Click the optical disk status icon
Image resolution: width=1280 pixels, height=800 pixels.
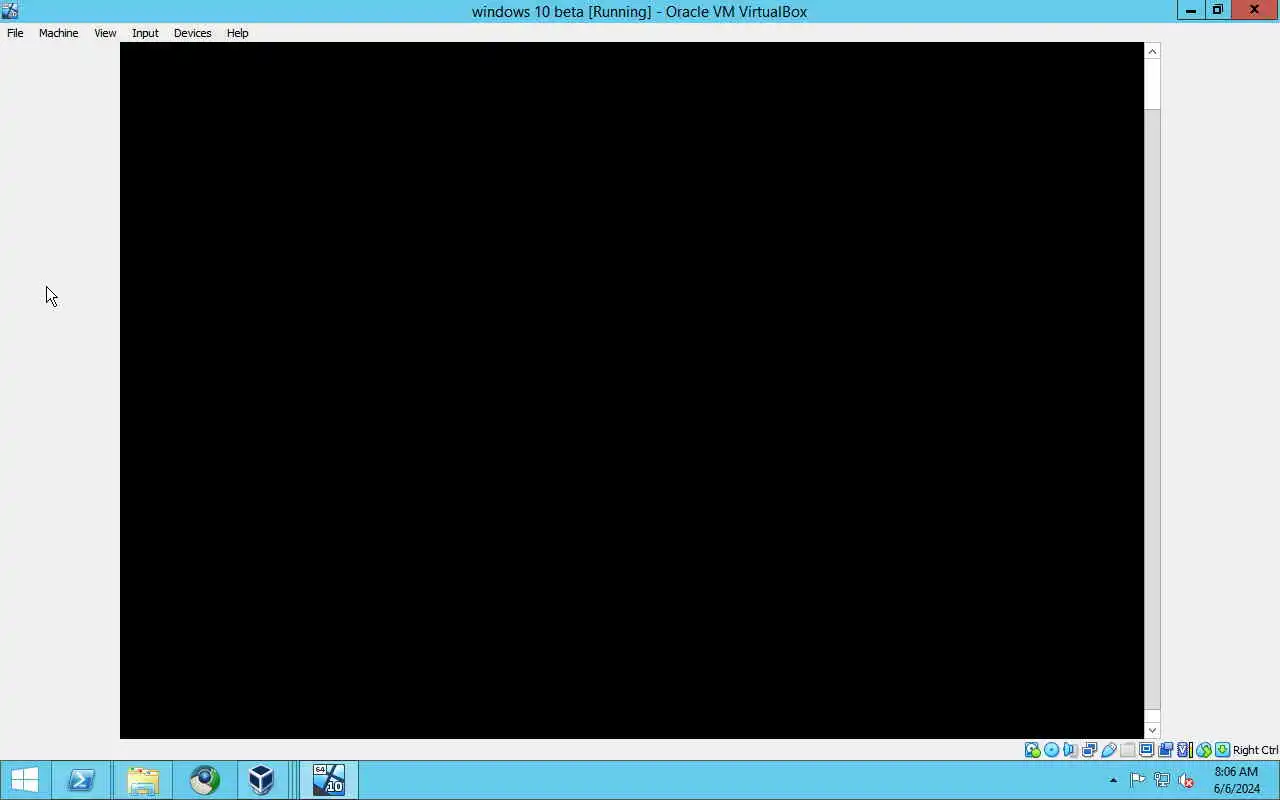(1052, 750)
